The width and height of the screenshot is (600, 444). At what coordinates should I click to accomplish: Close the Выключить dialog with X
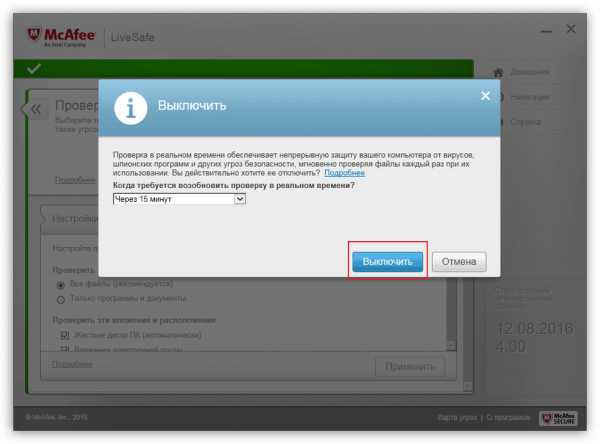click(485, 96)
